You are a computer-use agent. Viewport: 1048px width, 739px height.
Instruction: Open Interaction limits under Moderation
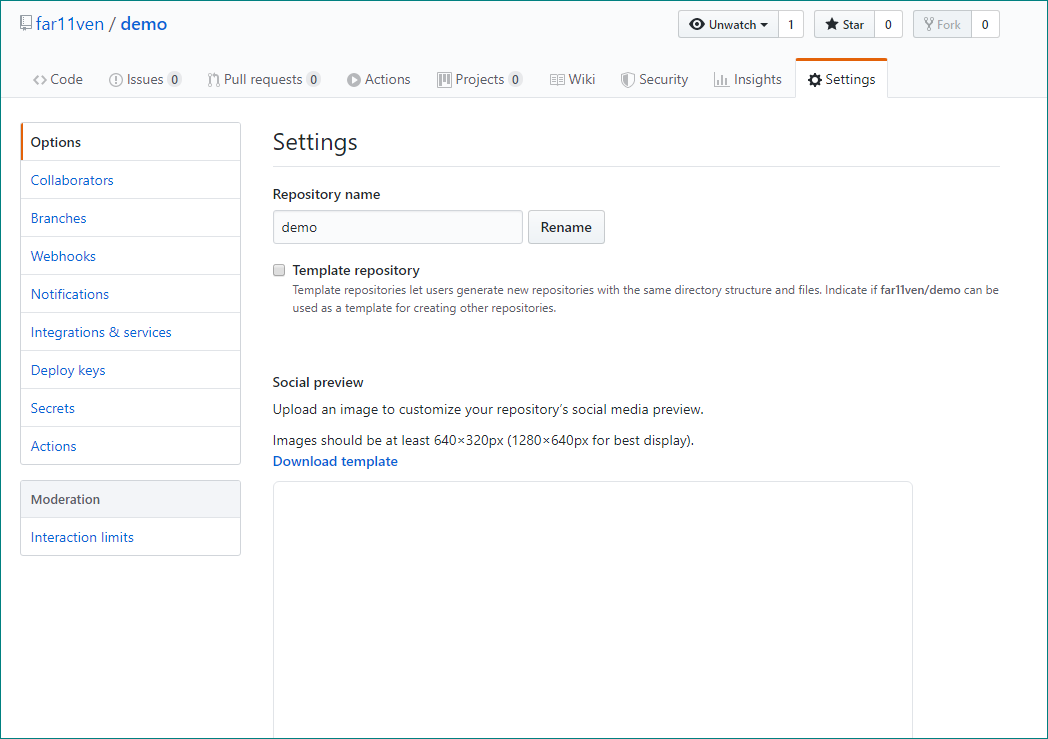(x=82, y=537)
